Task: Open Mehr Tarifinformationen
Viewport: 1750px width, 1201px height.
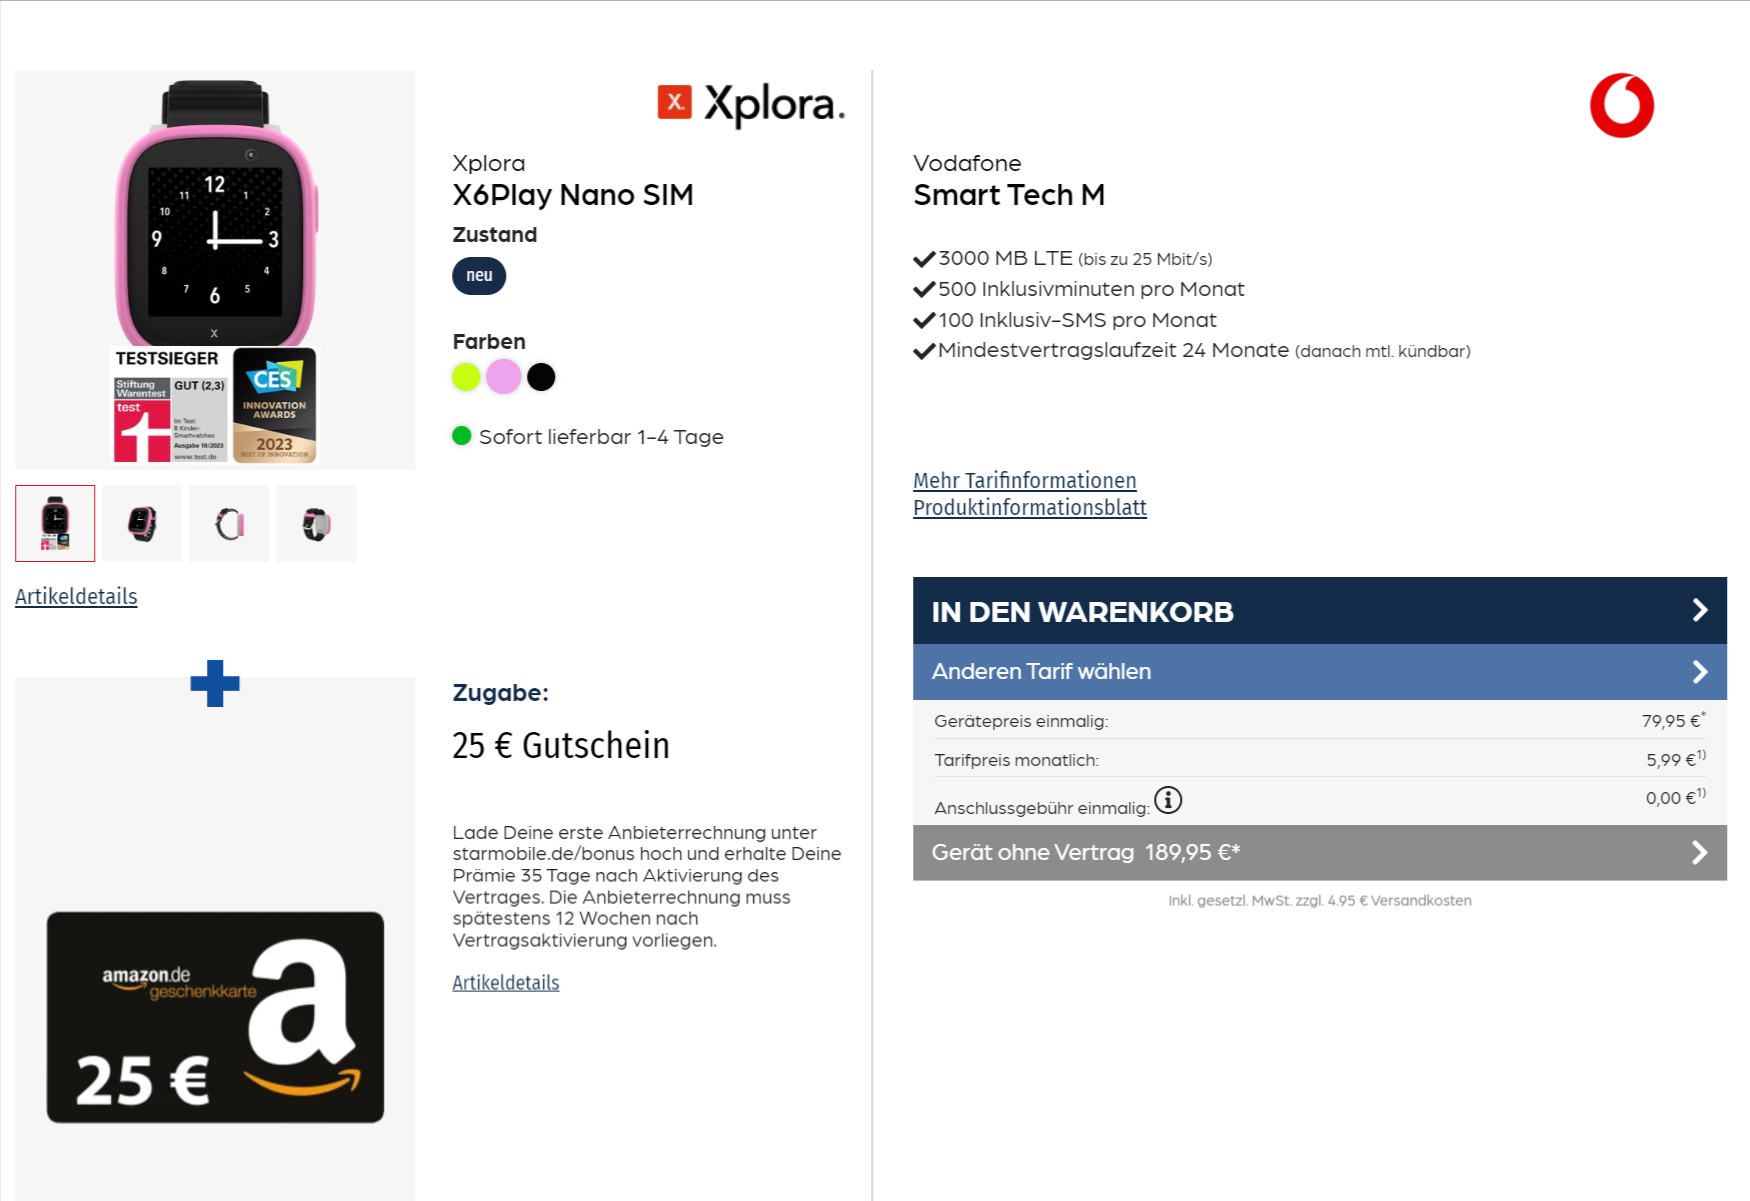Action: tap(1024, 481)
